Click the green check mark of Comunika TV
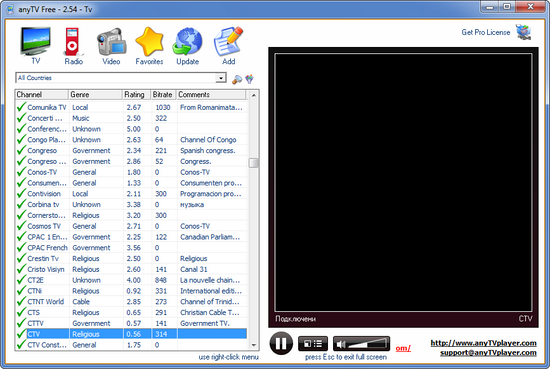 22,107
